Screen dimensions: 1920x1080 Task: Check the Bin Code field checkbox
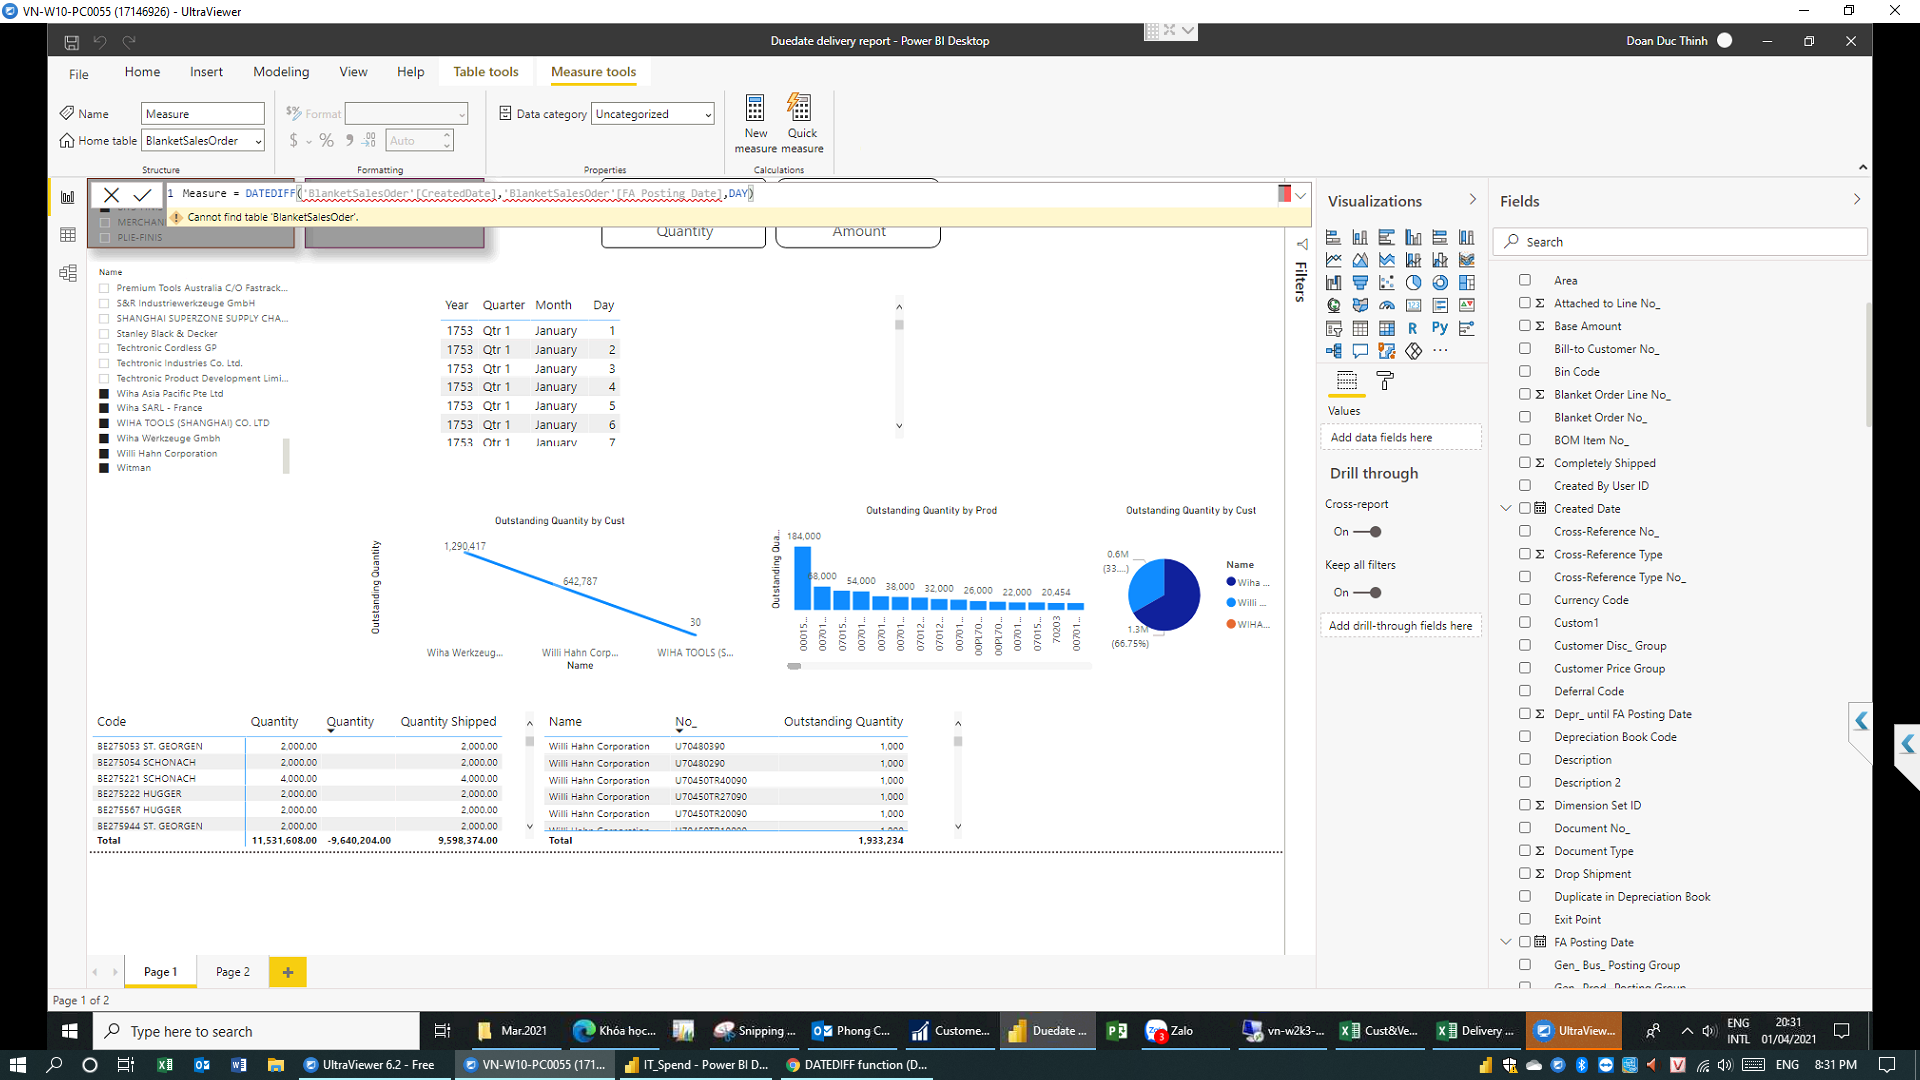point(1525,371)
